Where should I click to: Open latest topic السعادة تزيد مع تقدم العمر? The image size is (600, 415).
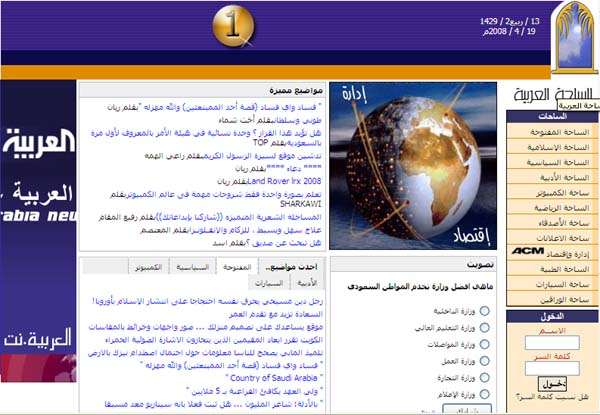(x=276, y=314)
